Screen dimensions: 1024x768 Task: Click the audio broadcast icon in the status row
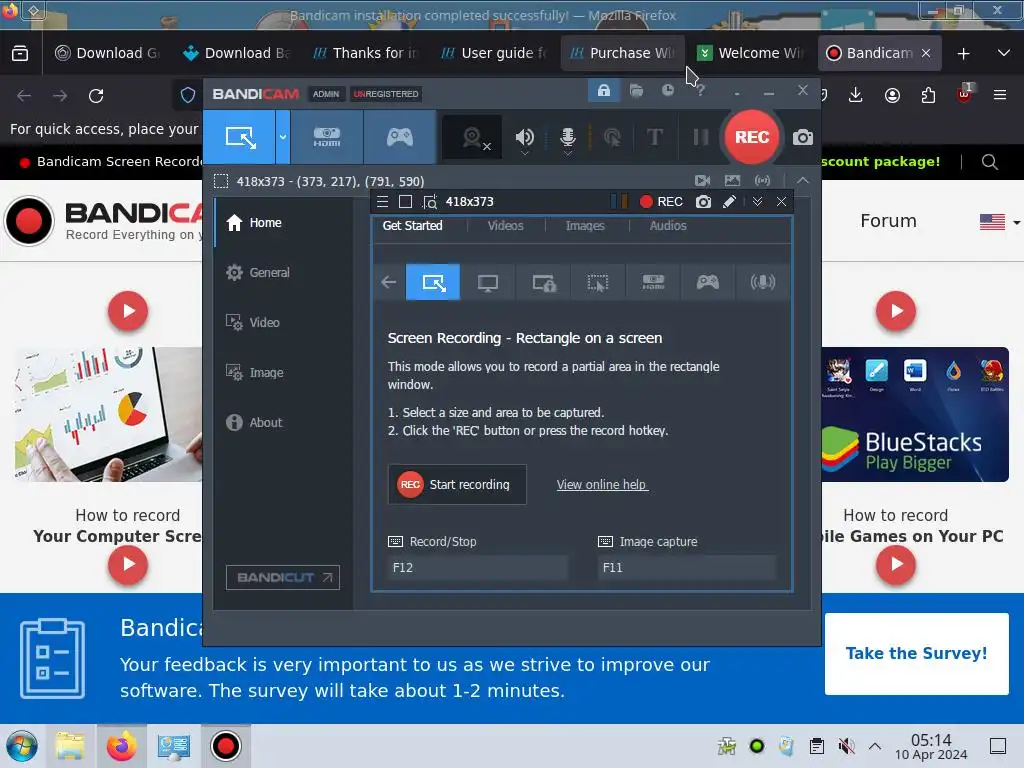click(x=762, y=180)
